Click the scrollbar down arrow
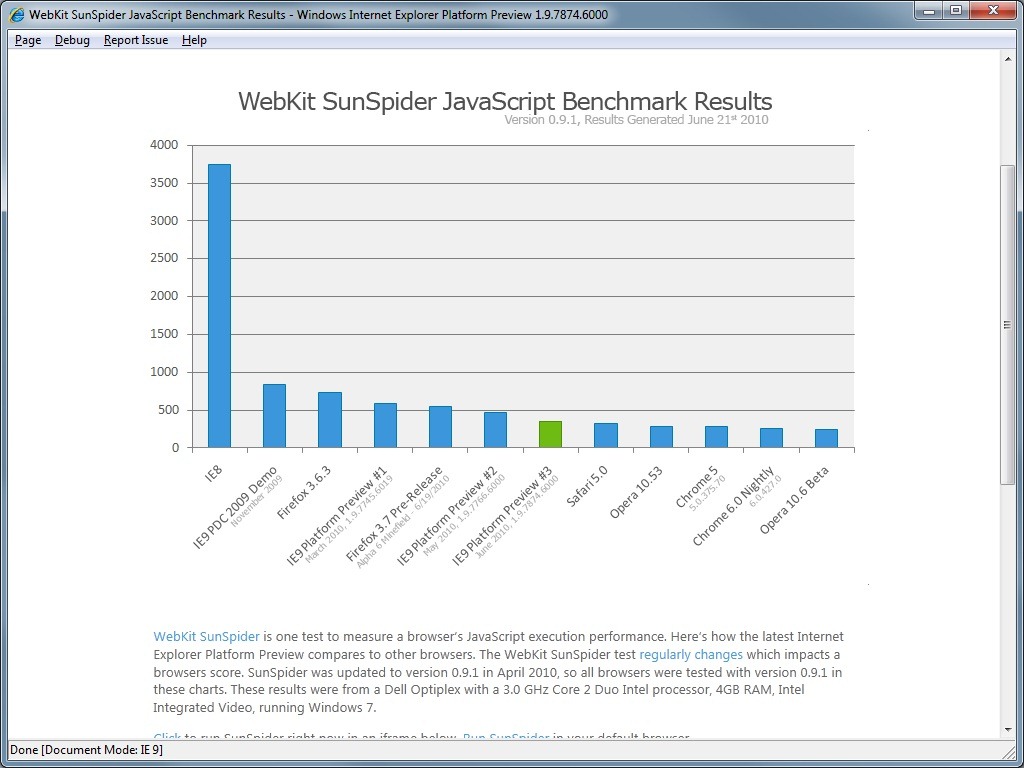The width and height of the screenshot is (1024, 768). (x=1007, y=729)
